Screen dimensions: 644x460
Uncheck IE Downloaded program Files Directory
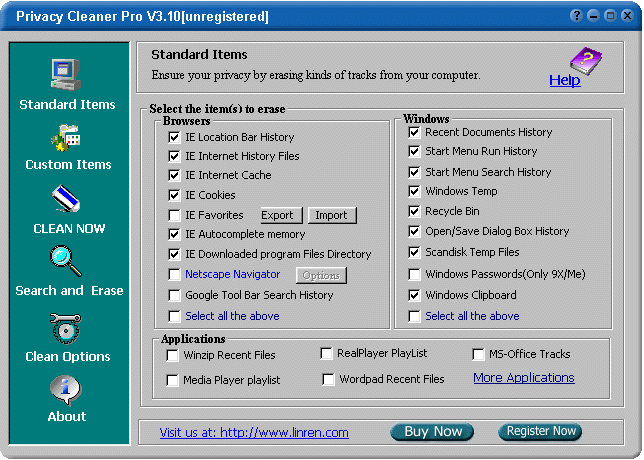174,254
